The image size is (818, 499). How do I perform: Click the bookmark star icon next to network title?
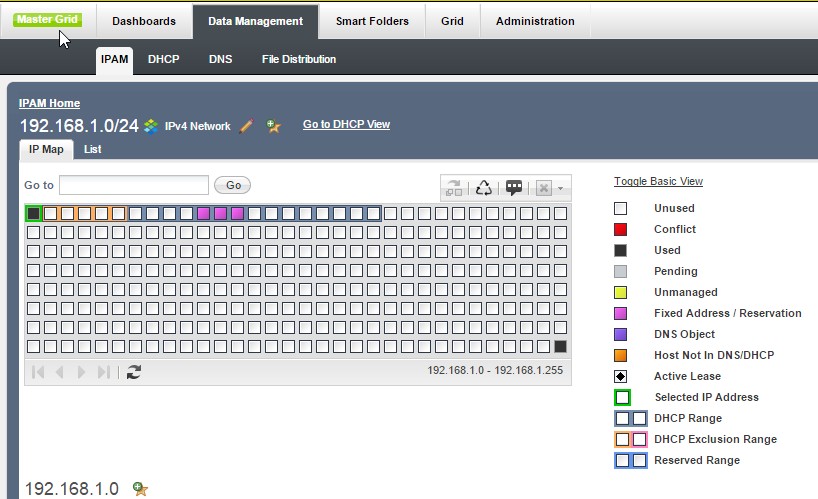(272, 126)
